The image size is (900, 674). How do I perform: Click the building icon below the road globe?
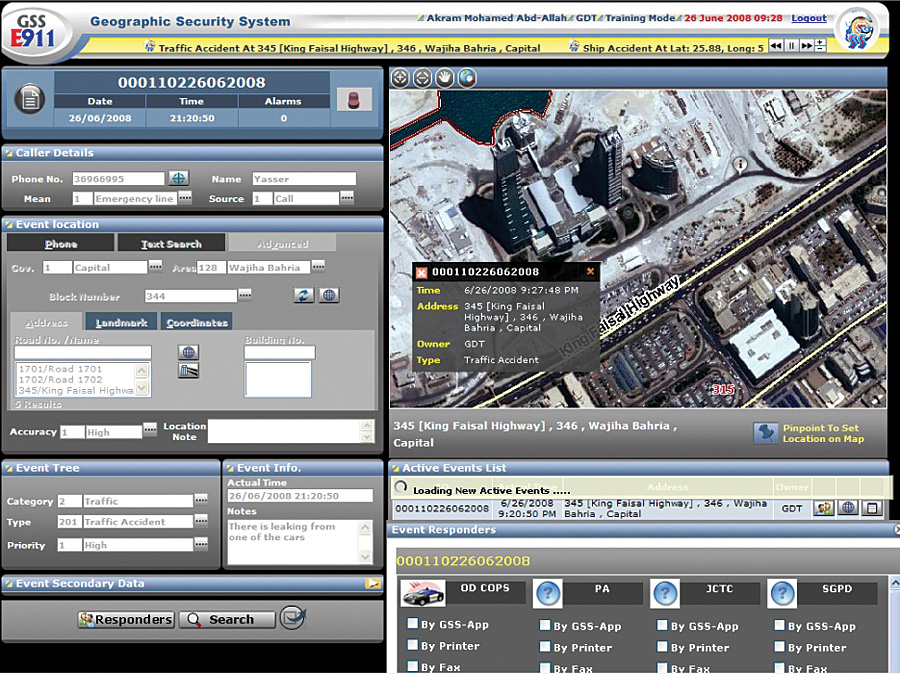tap(188, 371)
